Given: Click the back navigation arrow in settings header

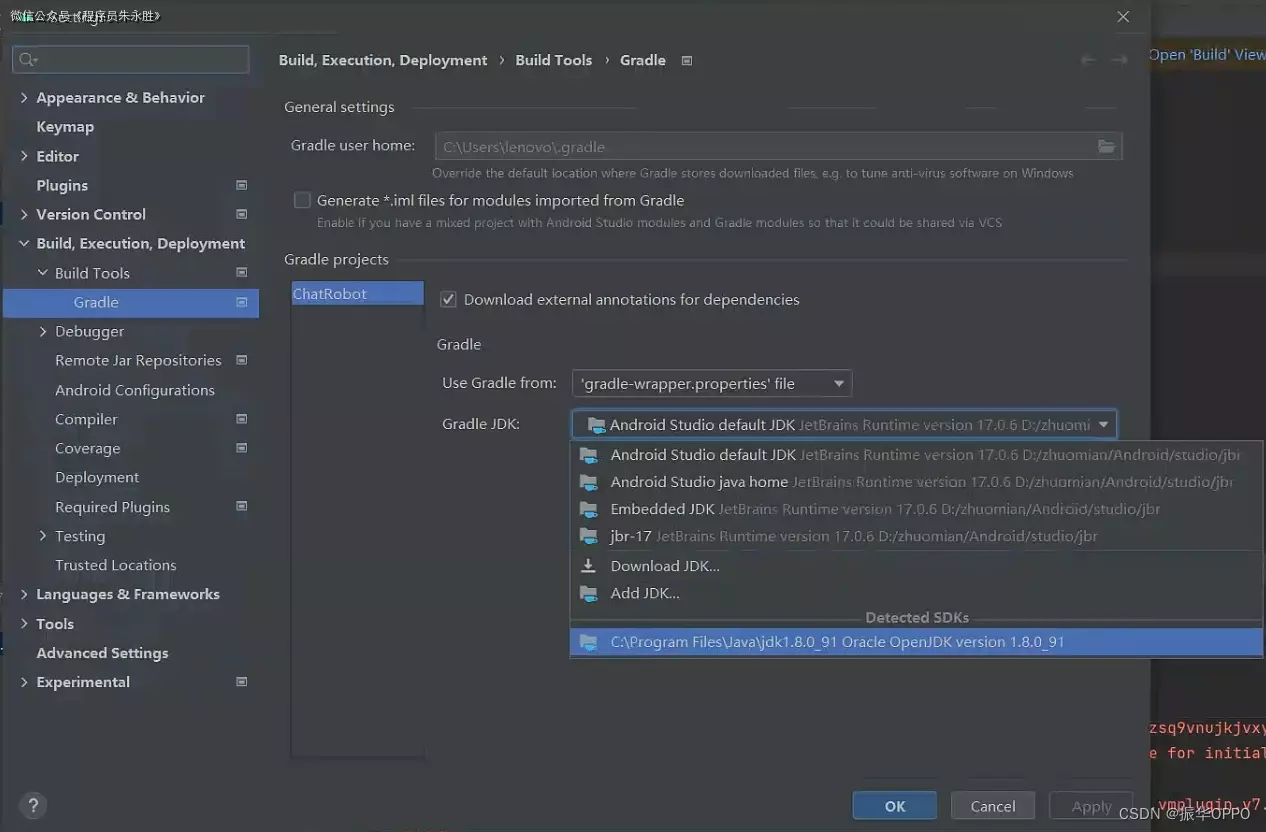Looking at the screenshot, I should click(1088, 60).
